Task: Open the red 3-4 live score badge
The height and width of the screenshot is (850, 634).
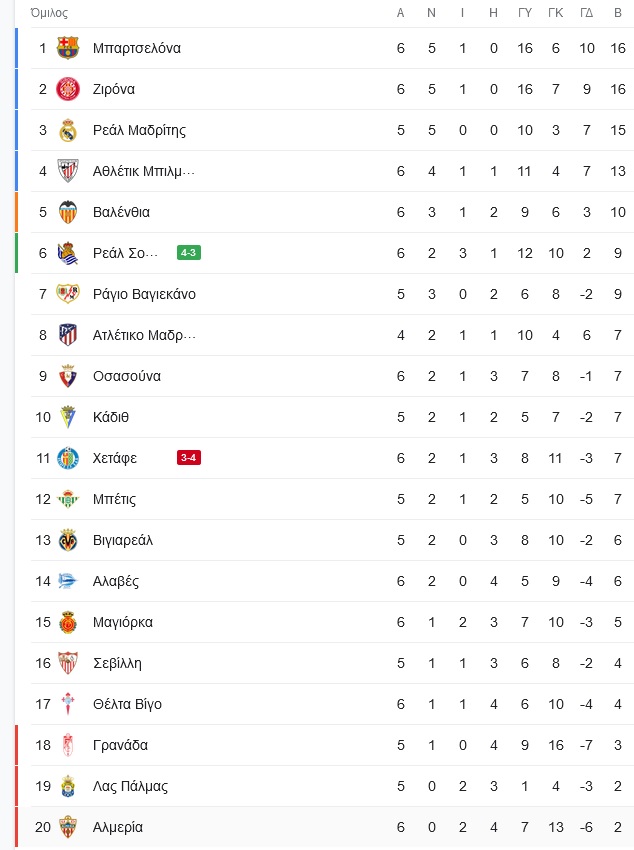Action: [x=189, y=458]
